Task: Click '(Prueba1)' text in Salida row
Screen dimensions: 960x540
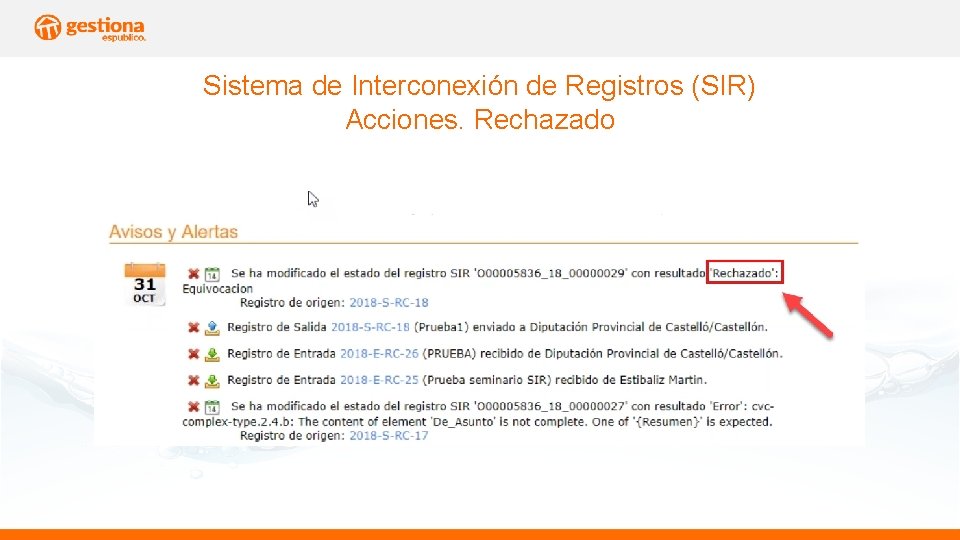Action: click(441, 327)
